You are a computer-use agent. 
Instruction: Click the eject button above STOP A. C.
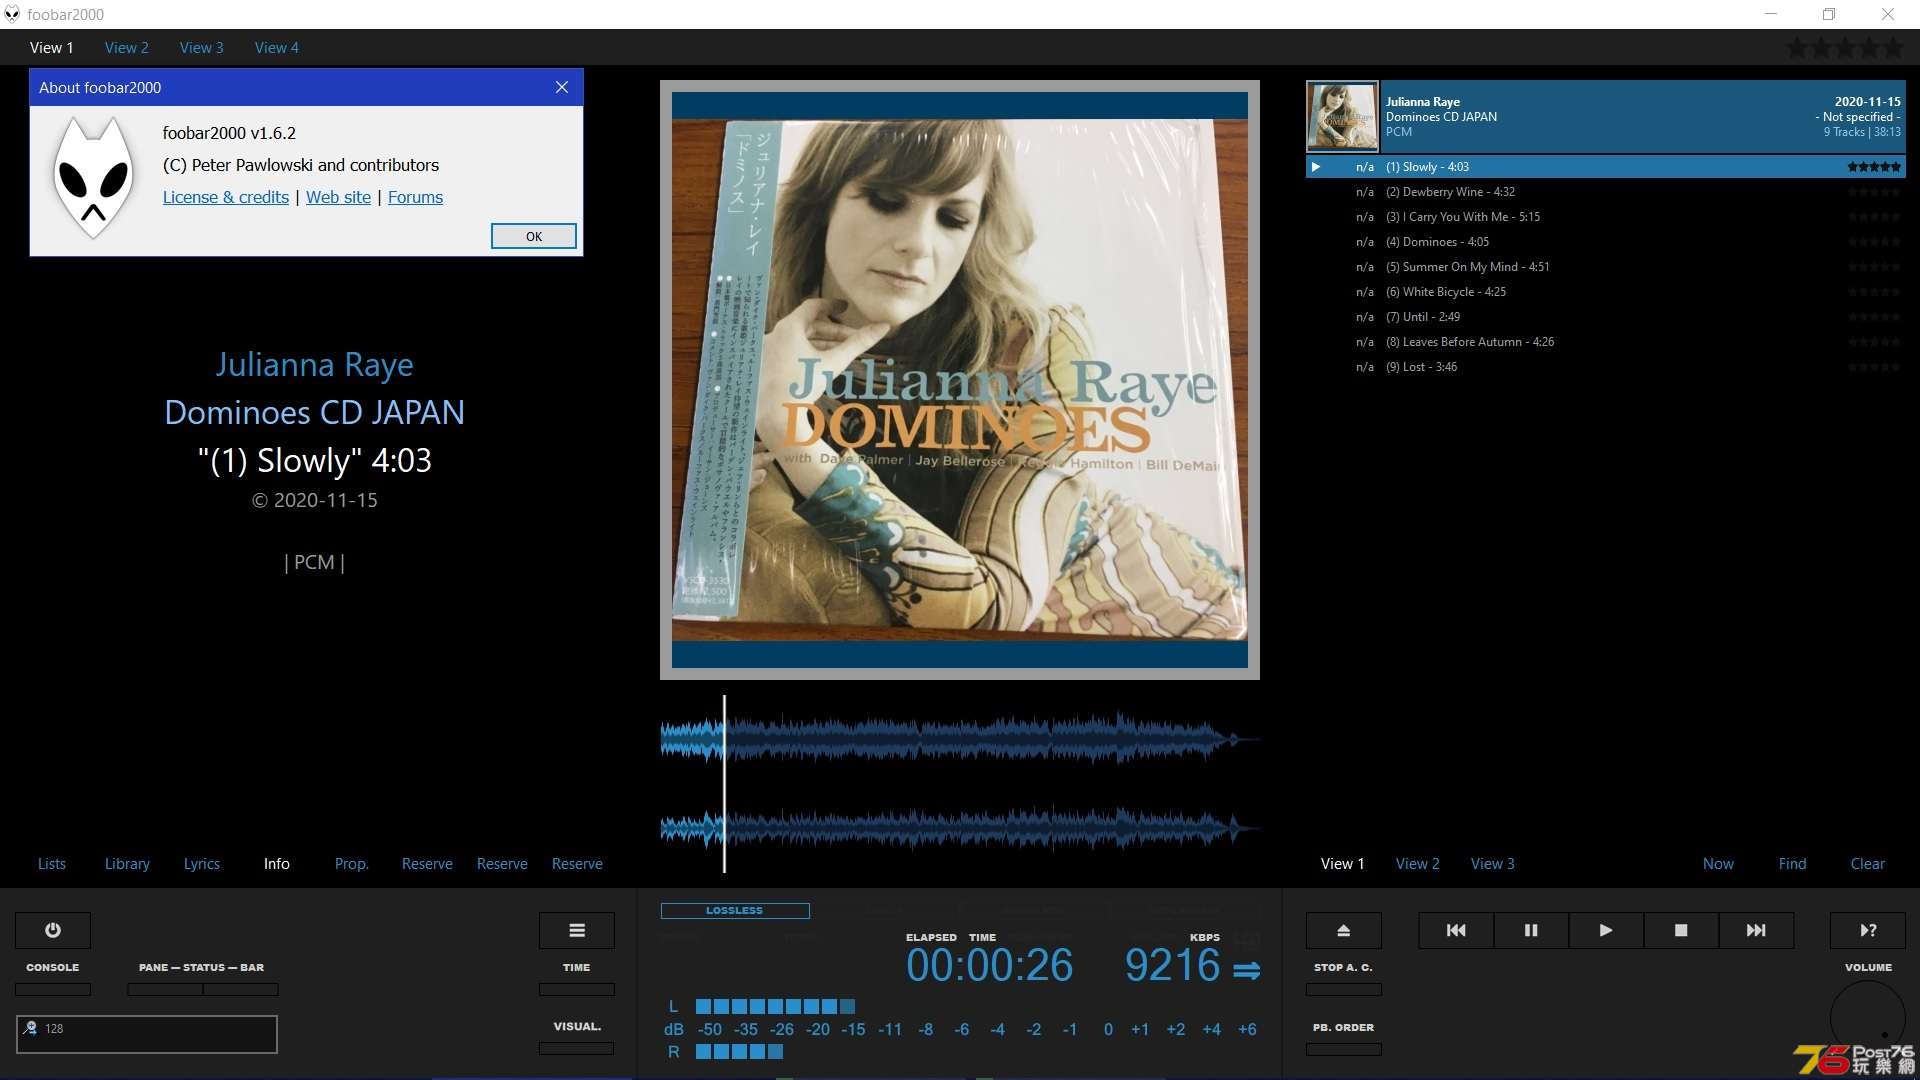coord(1344,930)
